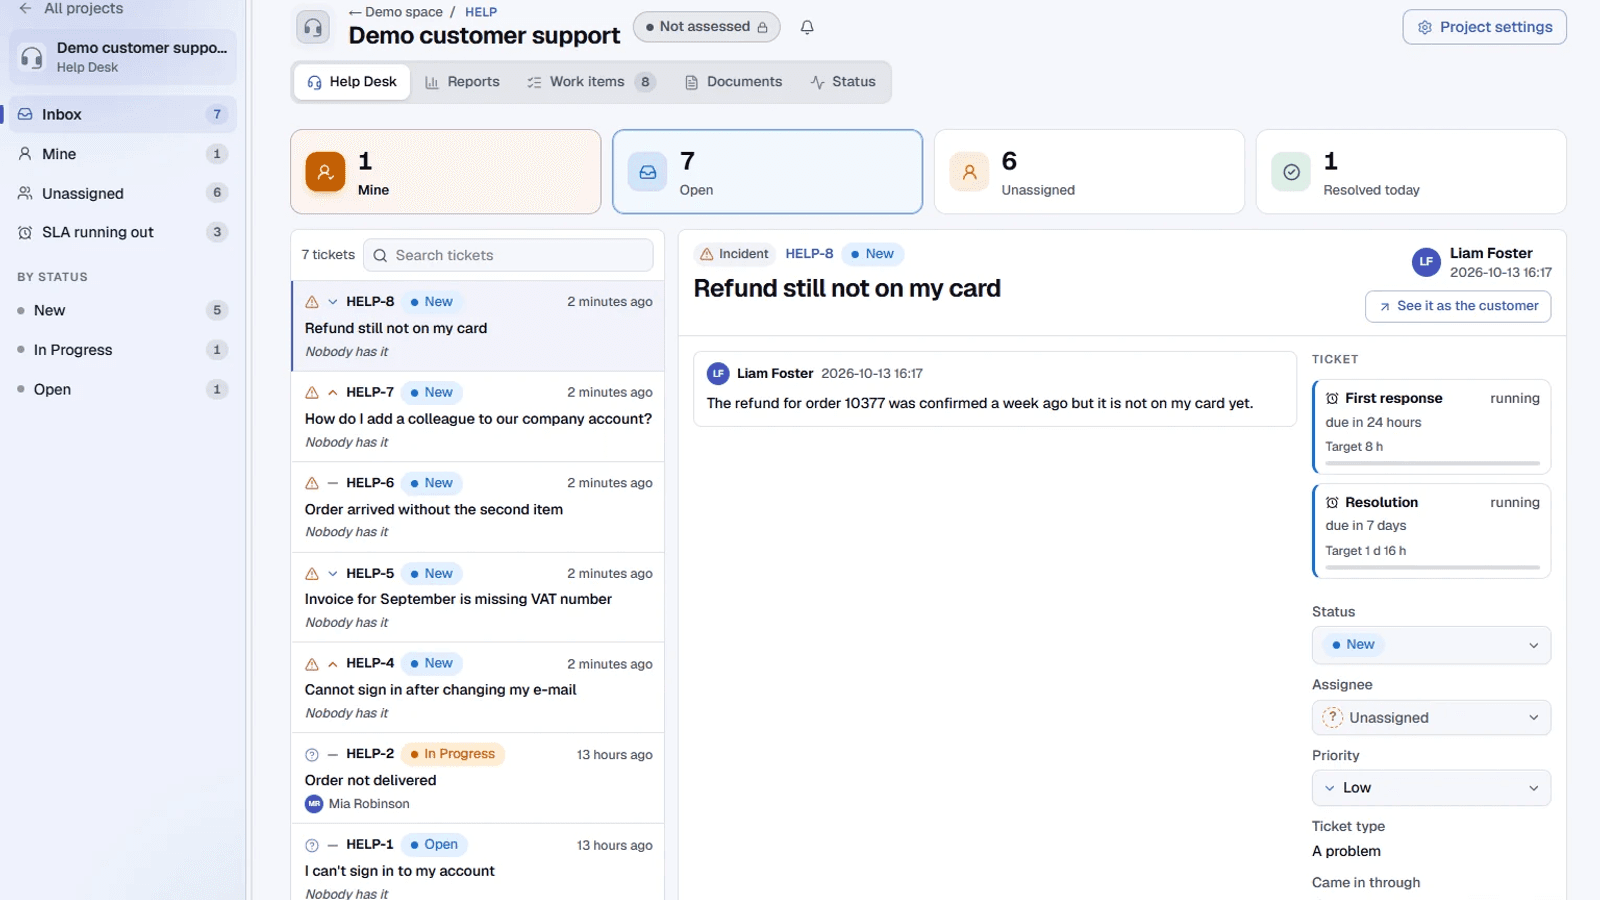Click the person icon on Unassigned card
This screenshot has height=900, width=1600.
(x=969, y=172)
